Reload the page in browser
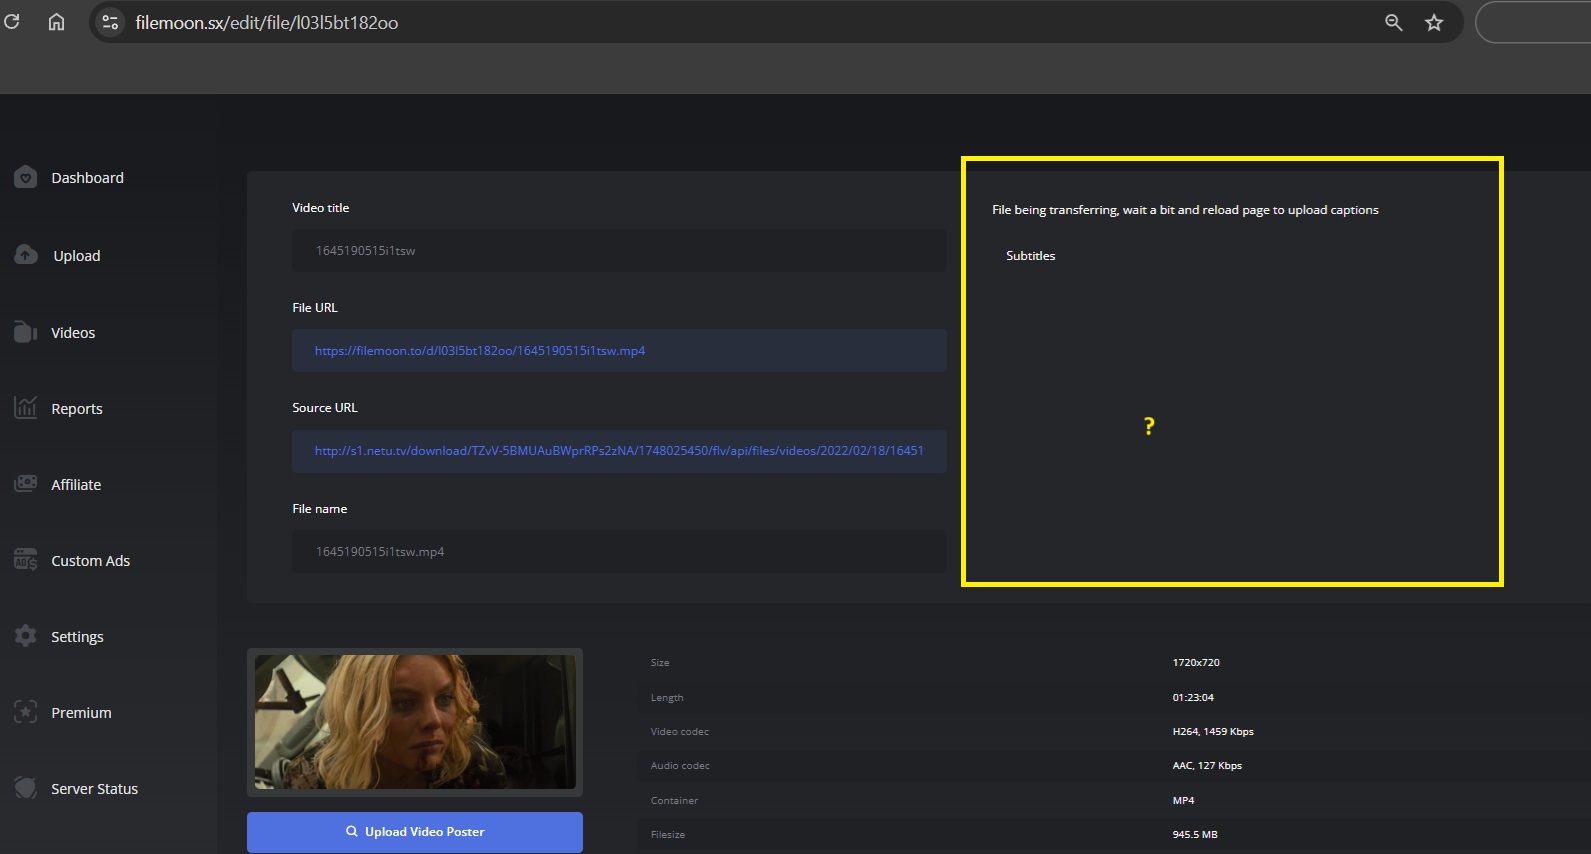The width and height of the screenshot is (1591, 854). pyautogui.click(x=12, y=22)
